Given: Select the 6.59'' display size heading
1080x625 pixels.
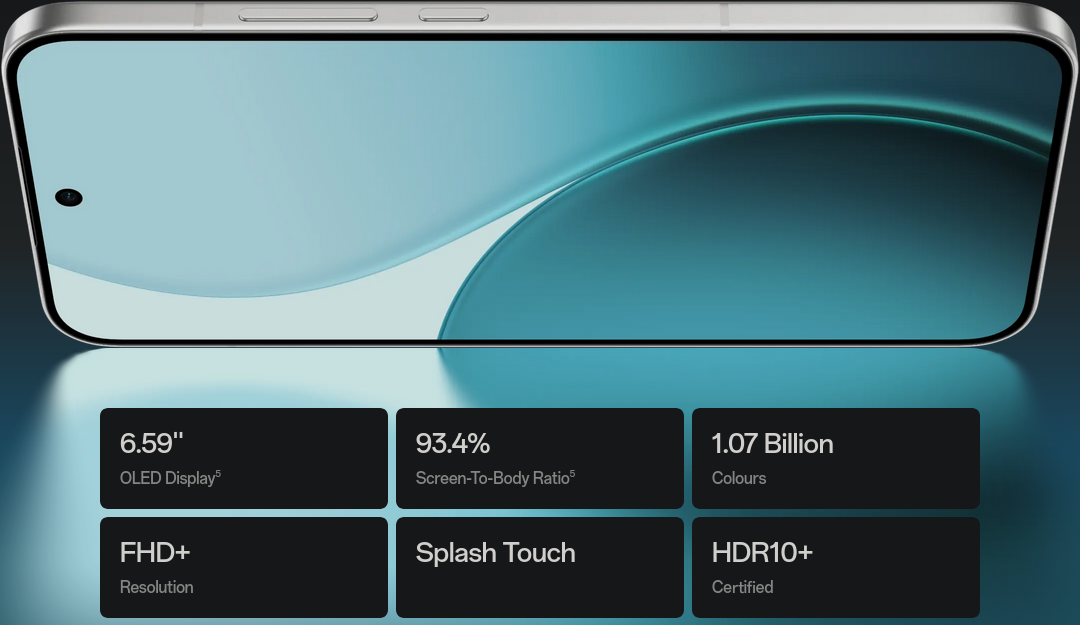Looking at the screenshot, I should (x=152, y=443).
